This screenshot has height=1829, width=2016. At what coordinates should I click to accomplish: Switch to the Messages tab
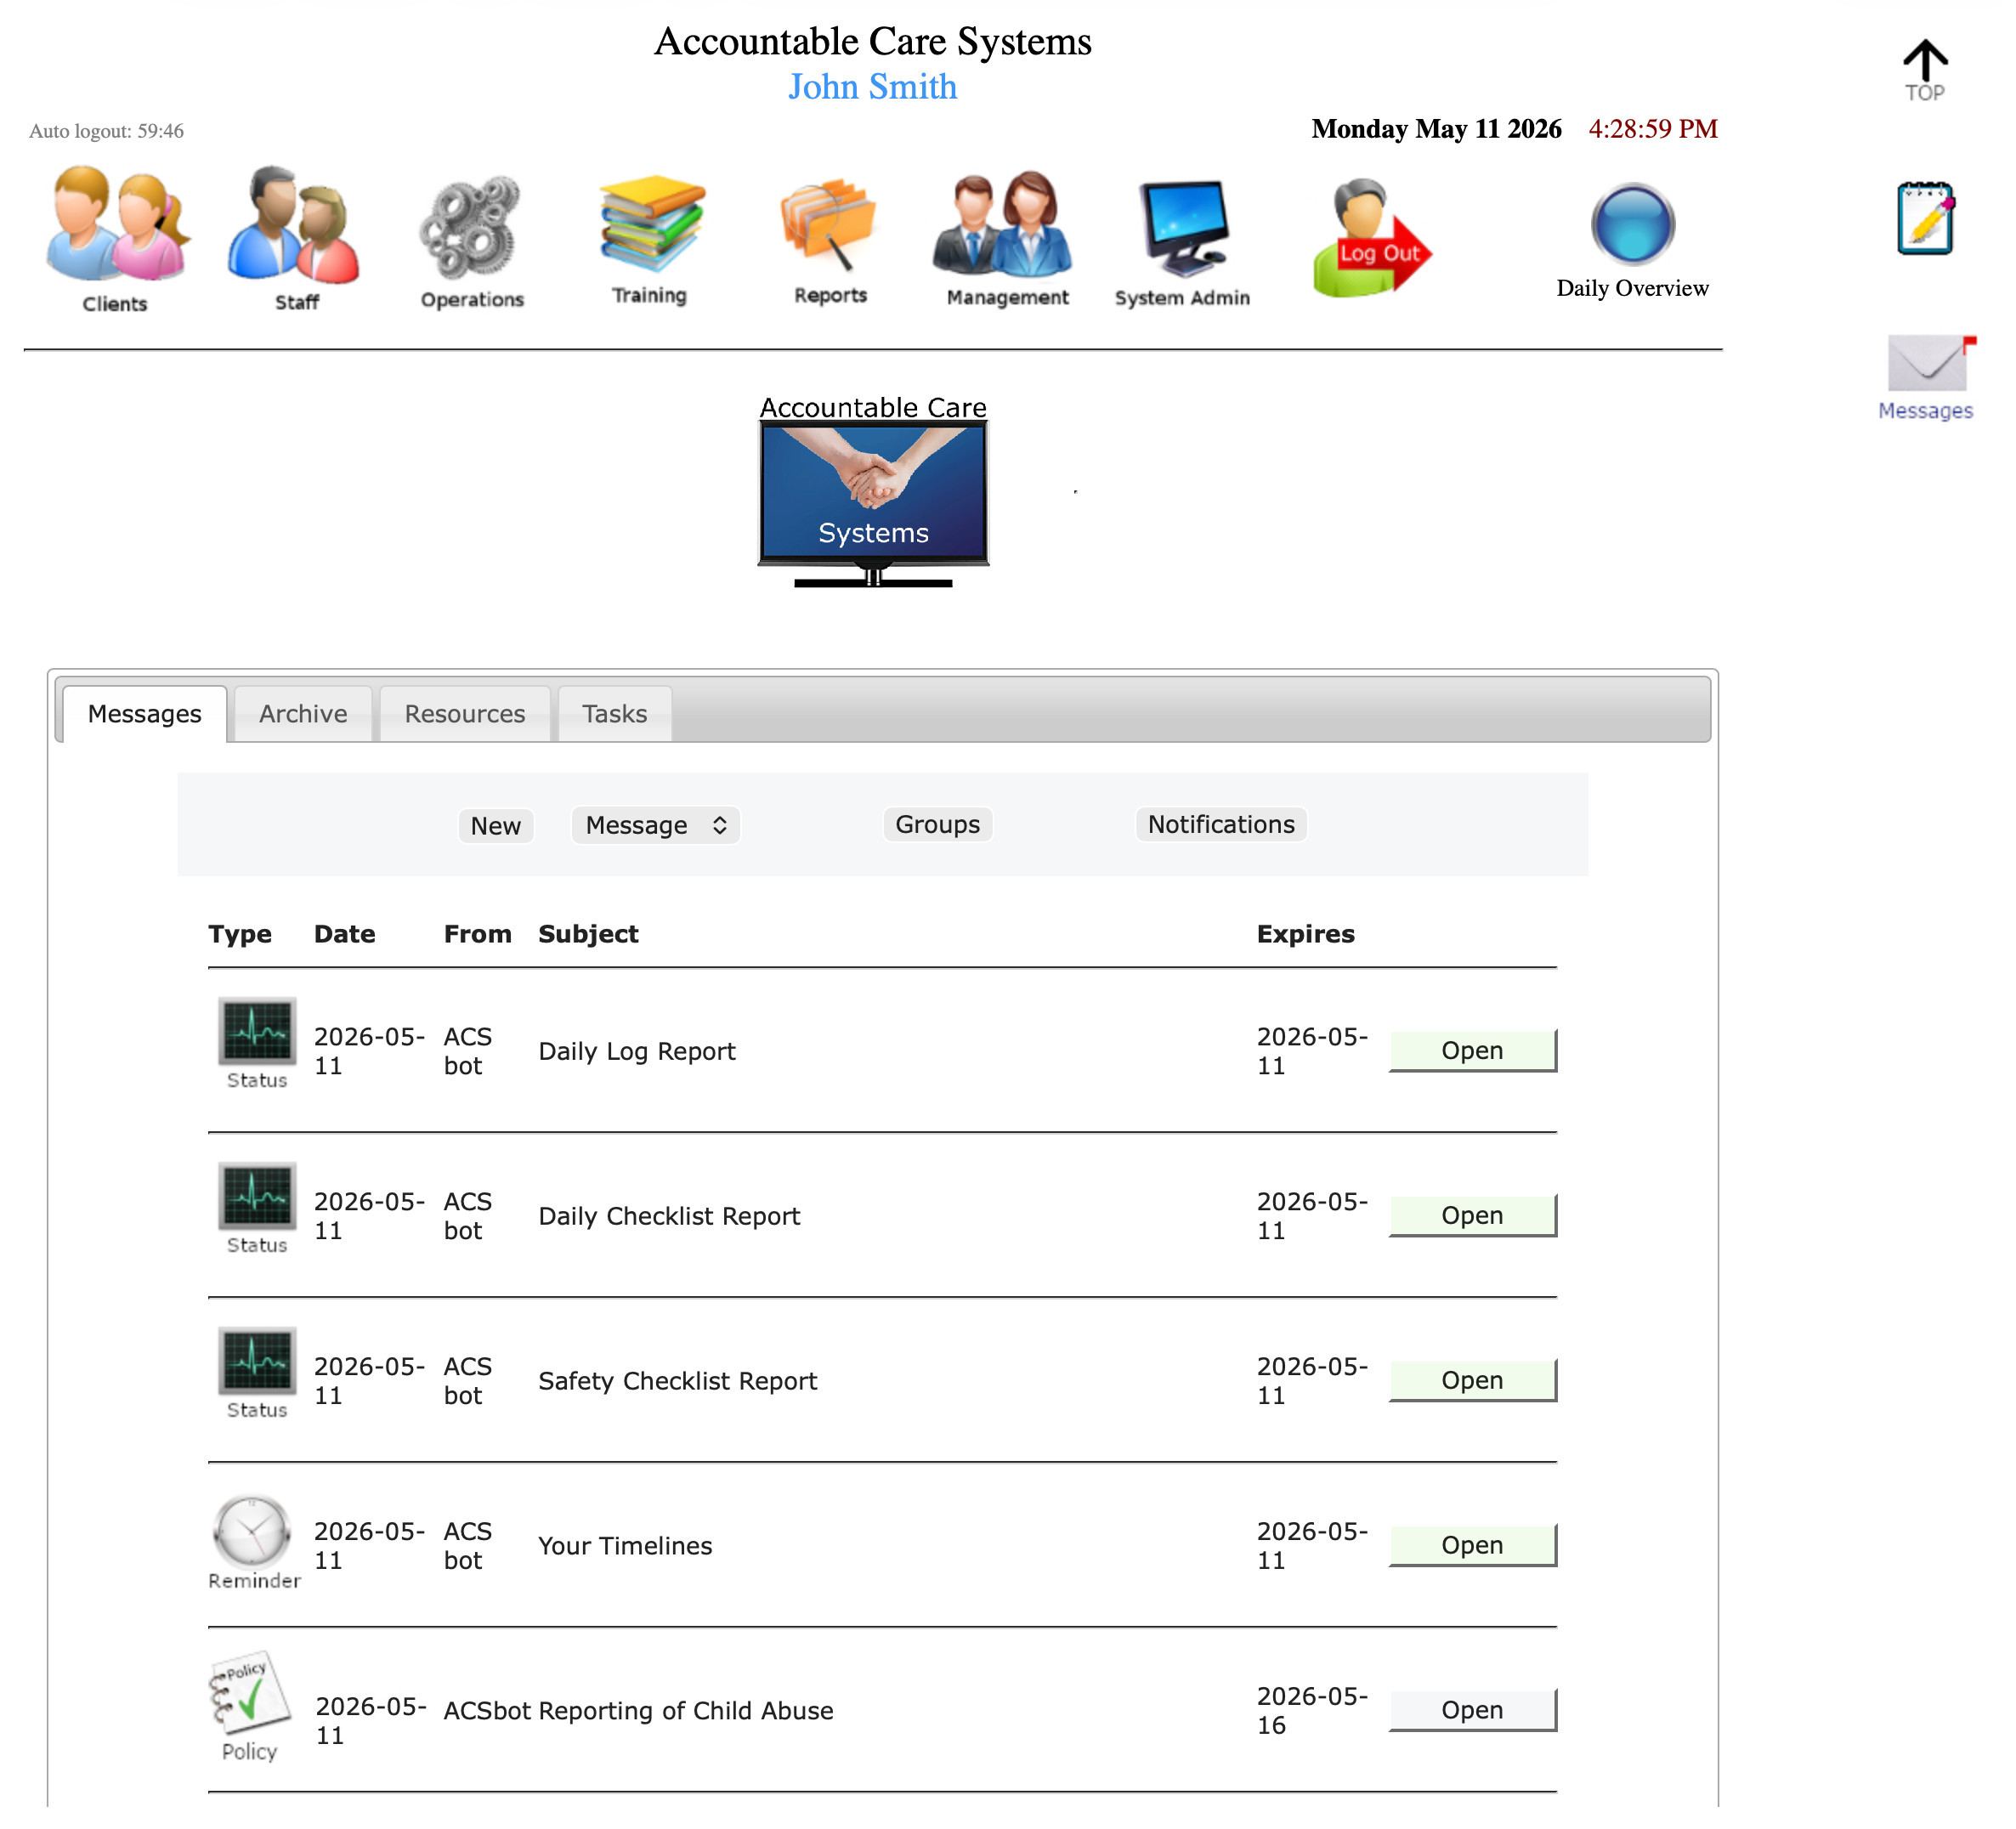(145, 714)
